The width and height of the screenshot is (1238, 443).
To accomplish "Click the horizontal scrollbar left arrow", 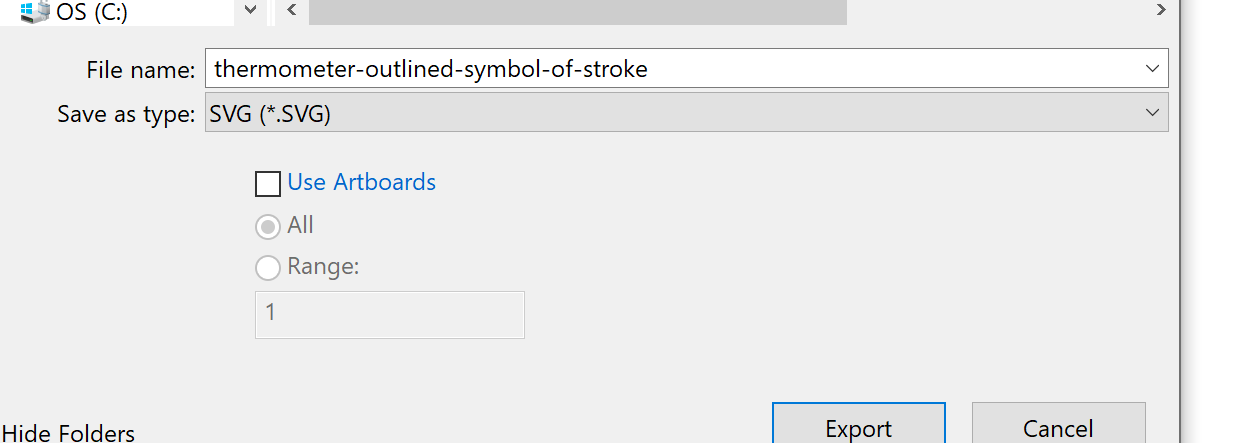I will point(291,10).
